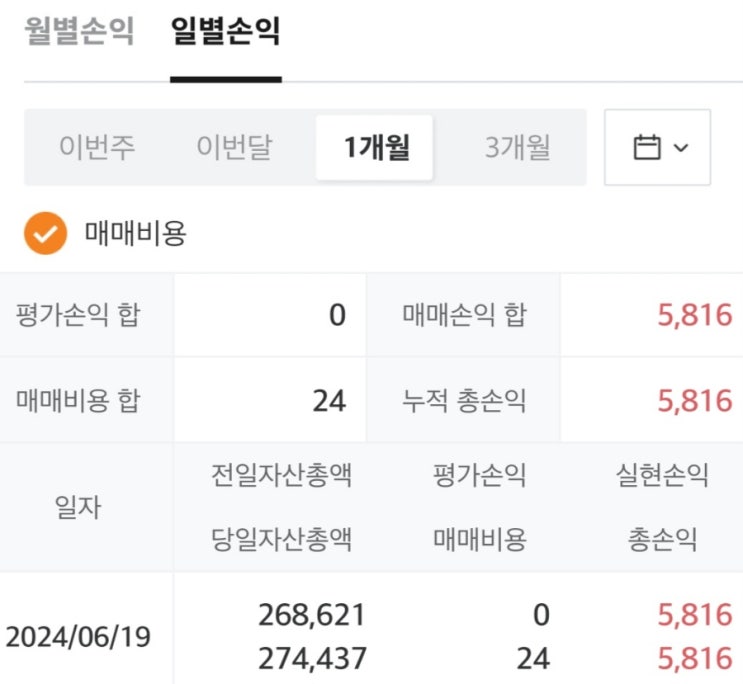Image resolution: width=743 pixels, height=684 pixels.
Task: Click the 일자 column header
Action: point(77,507)
